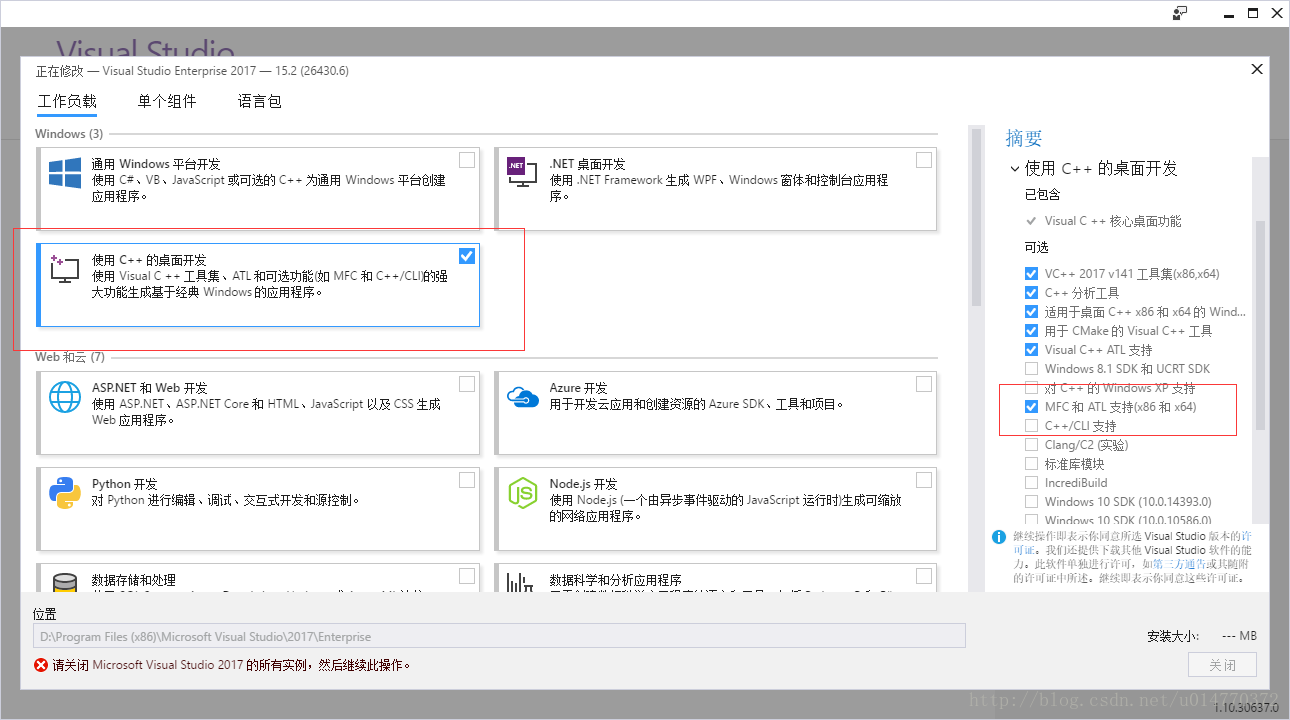
Task: Uncheck VC++ 2017 v141 toolset option
Action: coord(1031,274)
